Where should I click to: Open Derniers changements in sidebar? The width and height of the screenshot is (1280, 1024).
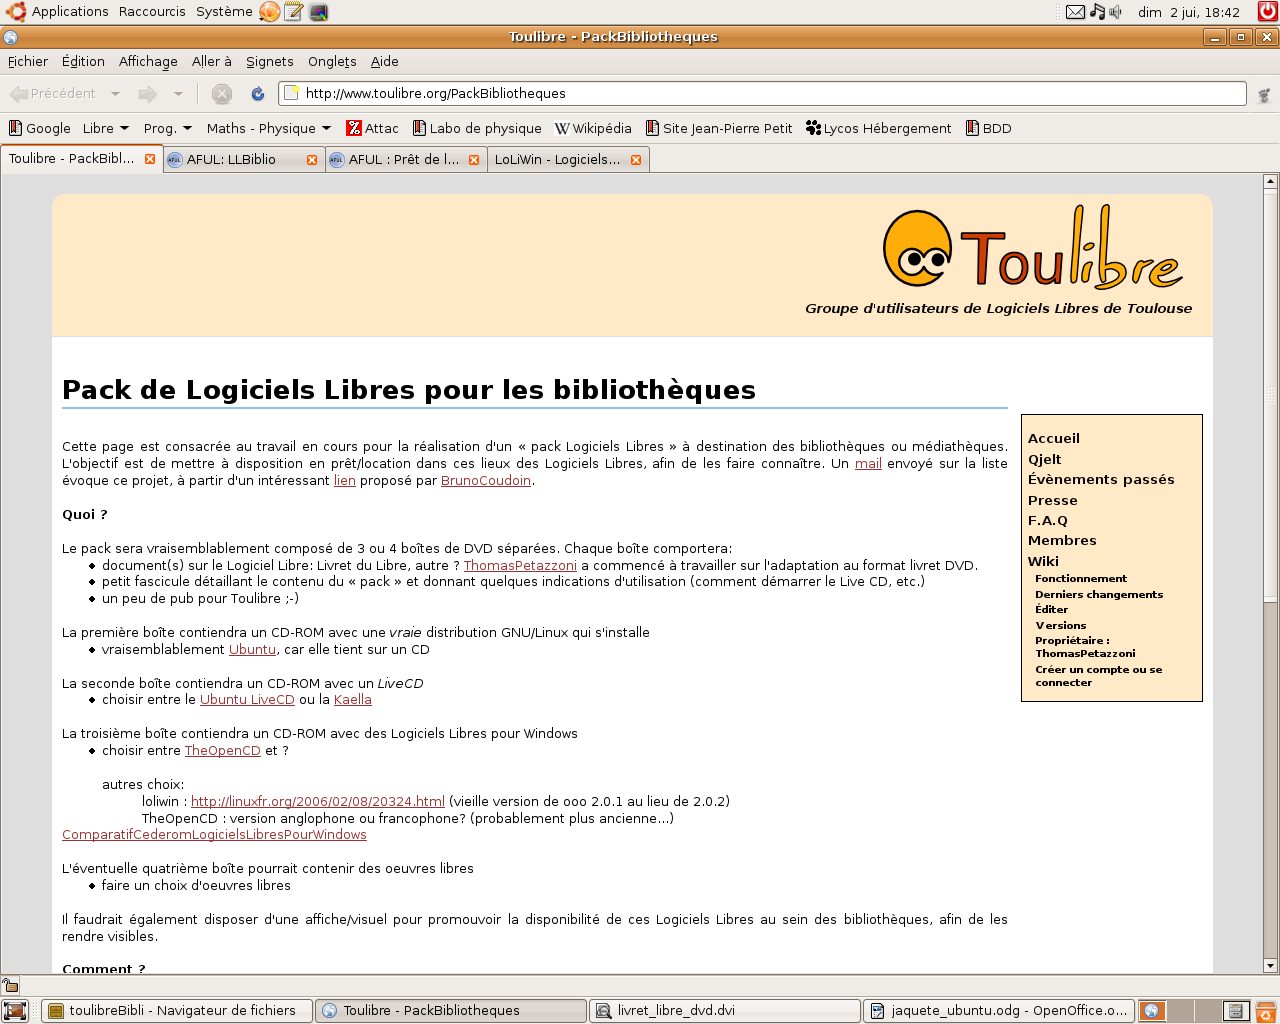tap(1099, 594)
